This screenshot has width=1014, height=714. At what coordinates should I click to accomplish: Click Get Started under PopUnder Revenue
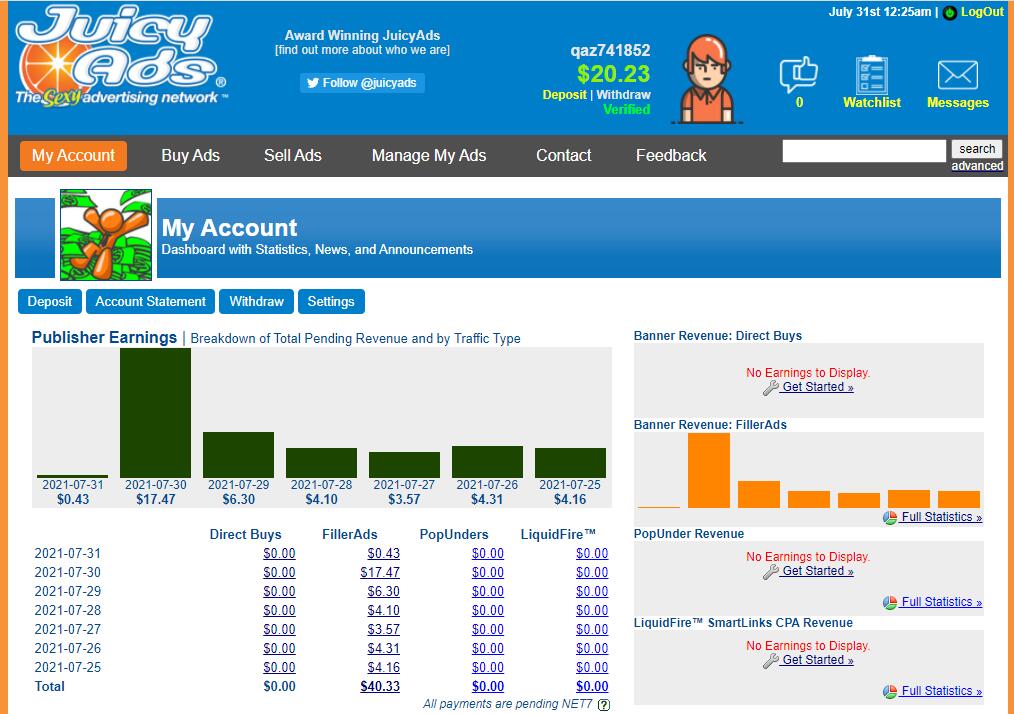point(817,572)
